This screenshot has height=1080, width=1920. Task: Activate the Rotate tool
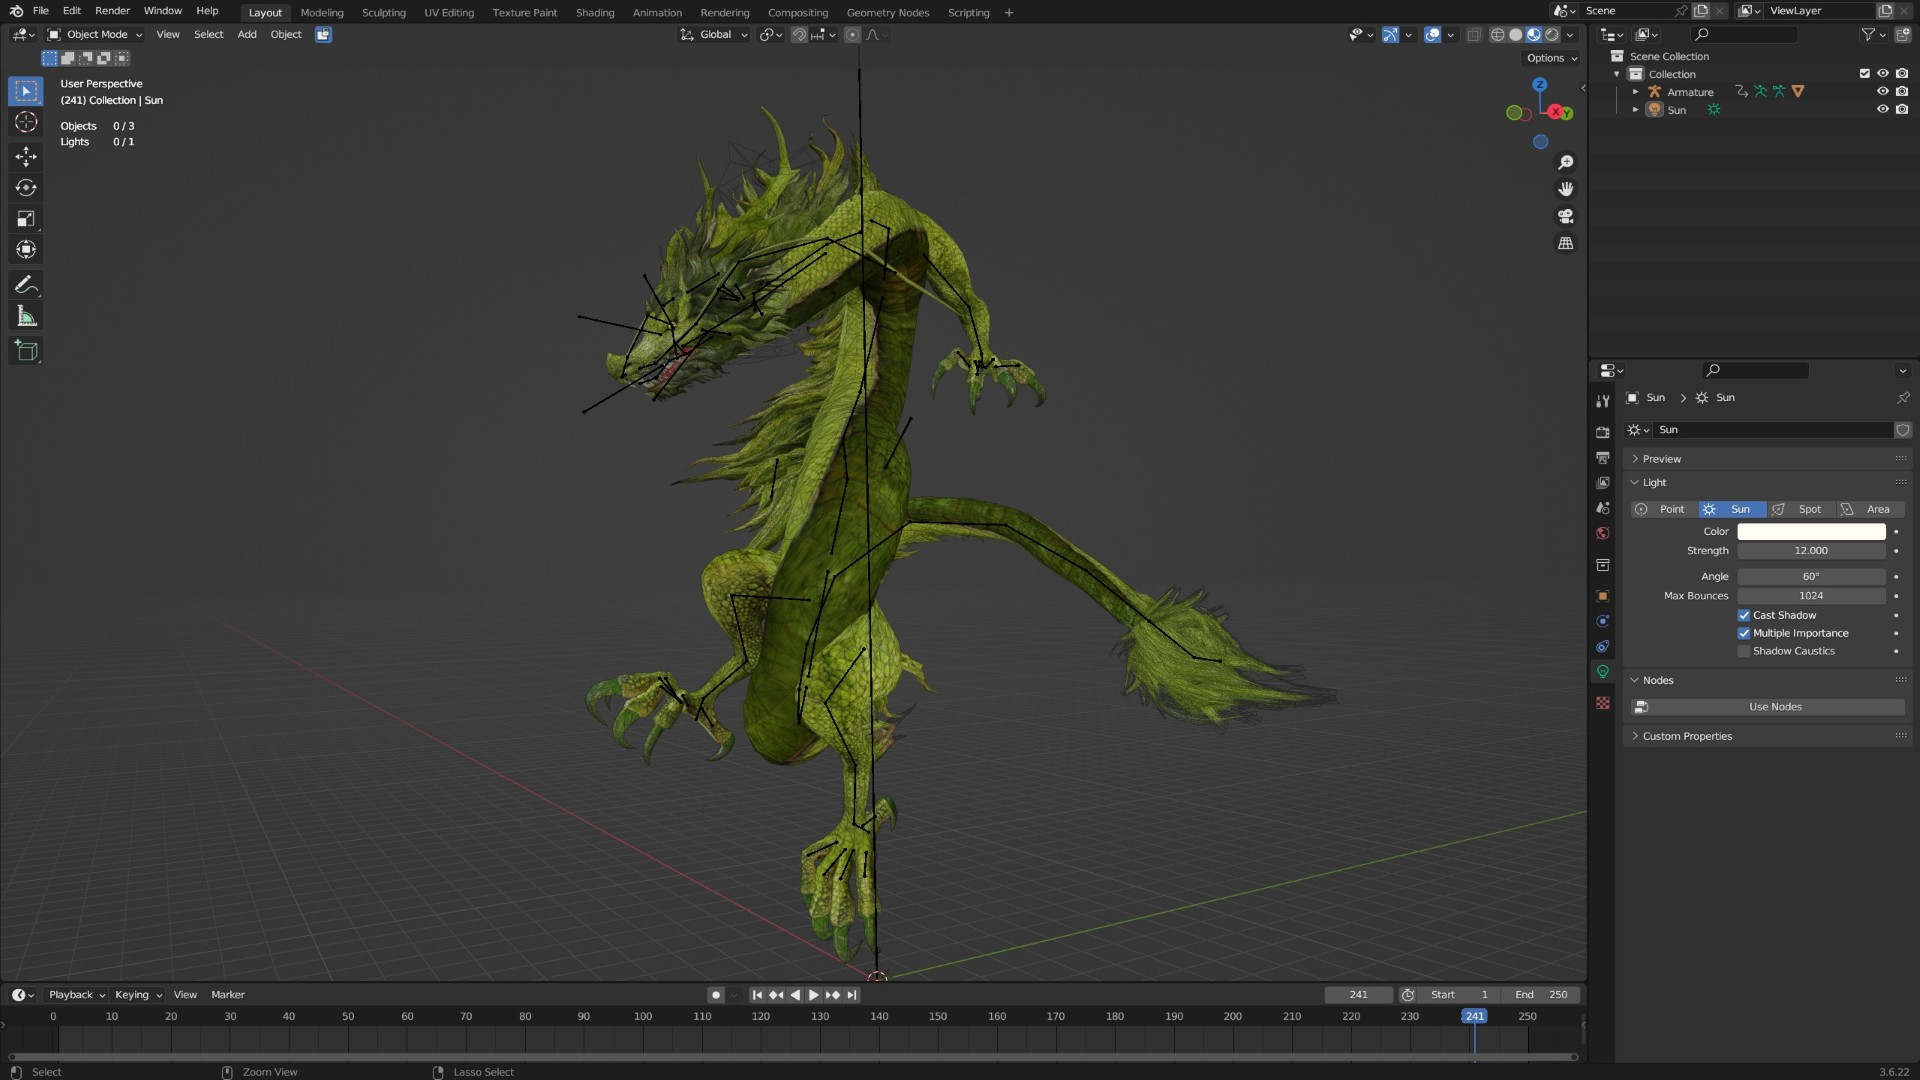click(x=26, y=187)
